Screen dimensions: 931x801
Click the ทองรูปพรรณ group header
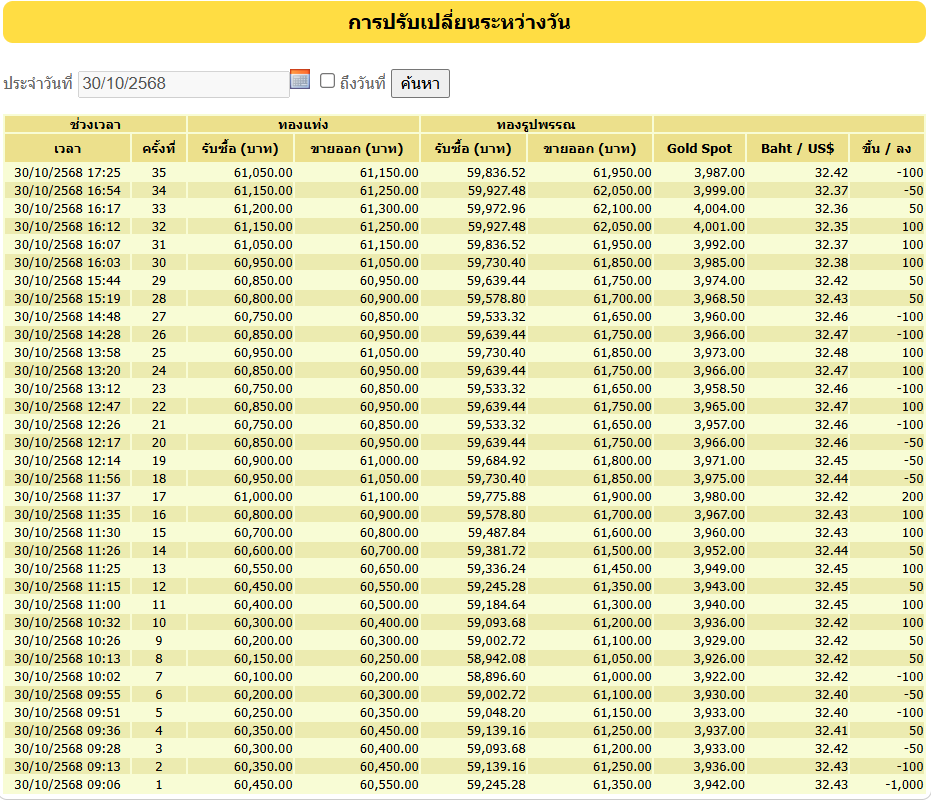[x=536, y=125]
